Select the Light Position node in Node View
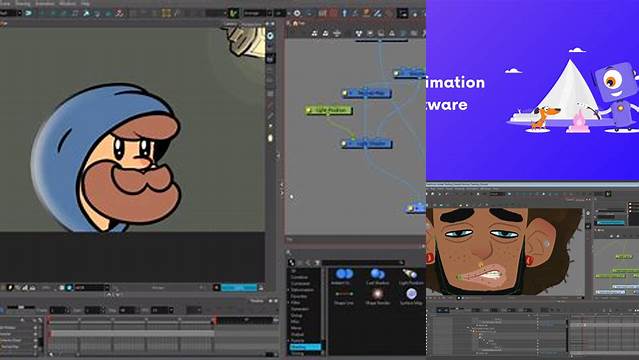 pyautogui.click(x=329, y=110)
